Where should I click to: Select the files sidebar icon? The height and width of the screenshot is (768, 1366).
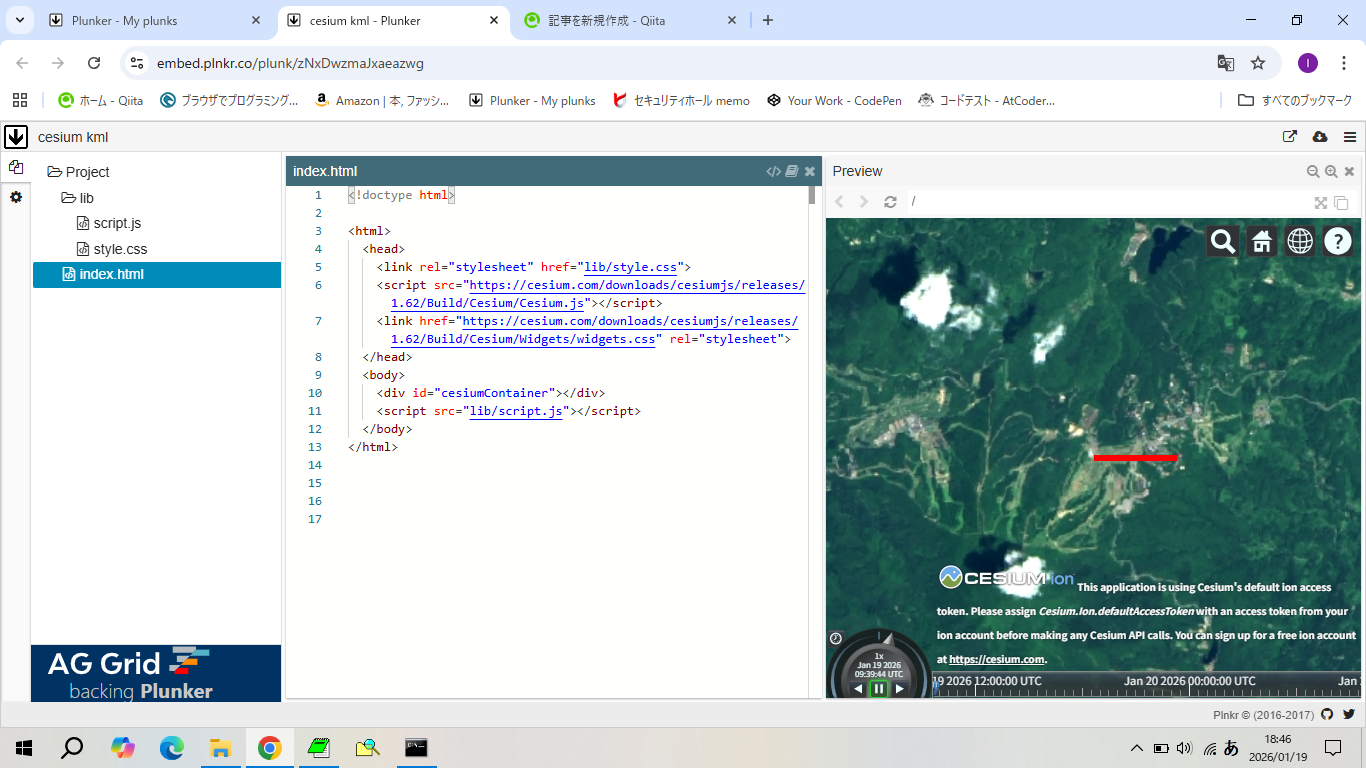click(15, 167)
